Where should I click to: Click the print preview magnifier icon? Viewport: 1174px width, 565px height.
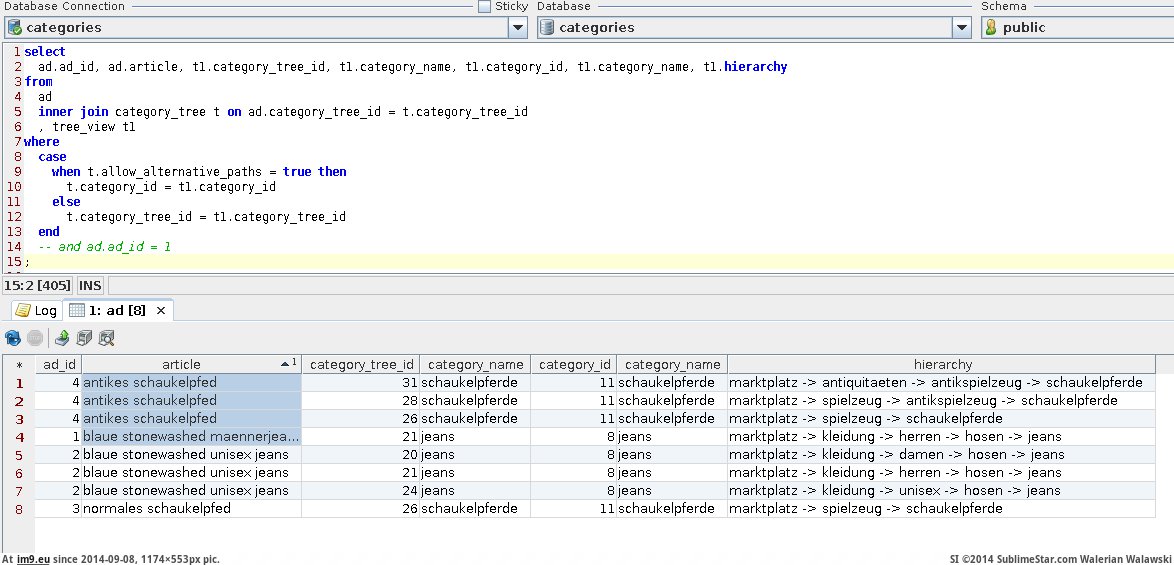pyautogui.click(x=107, y=338)
